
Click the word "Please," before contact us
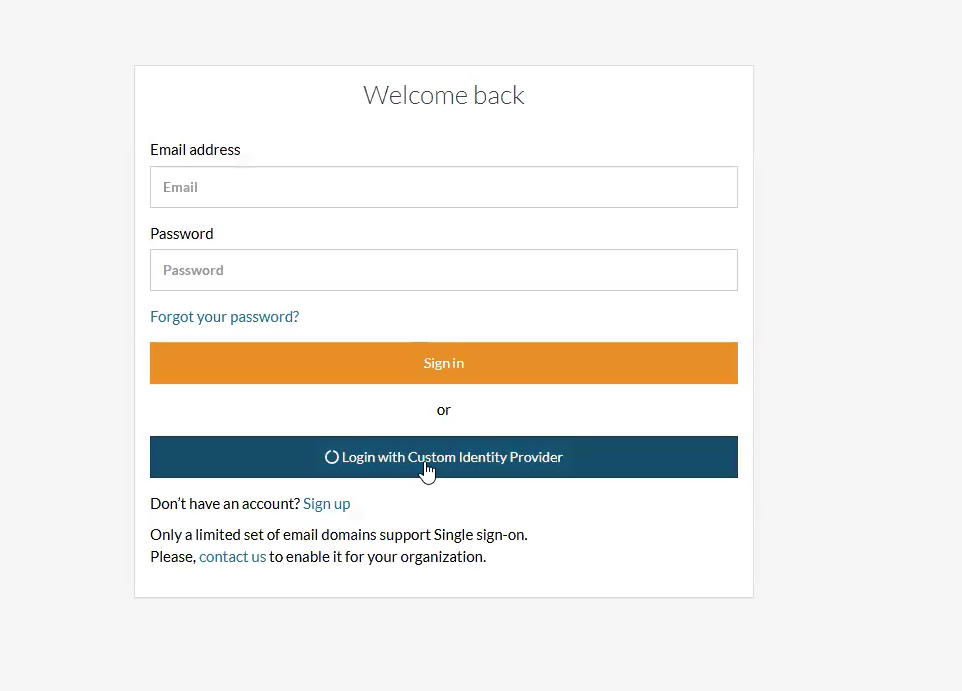pos(173,557)
